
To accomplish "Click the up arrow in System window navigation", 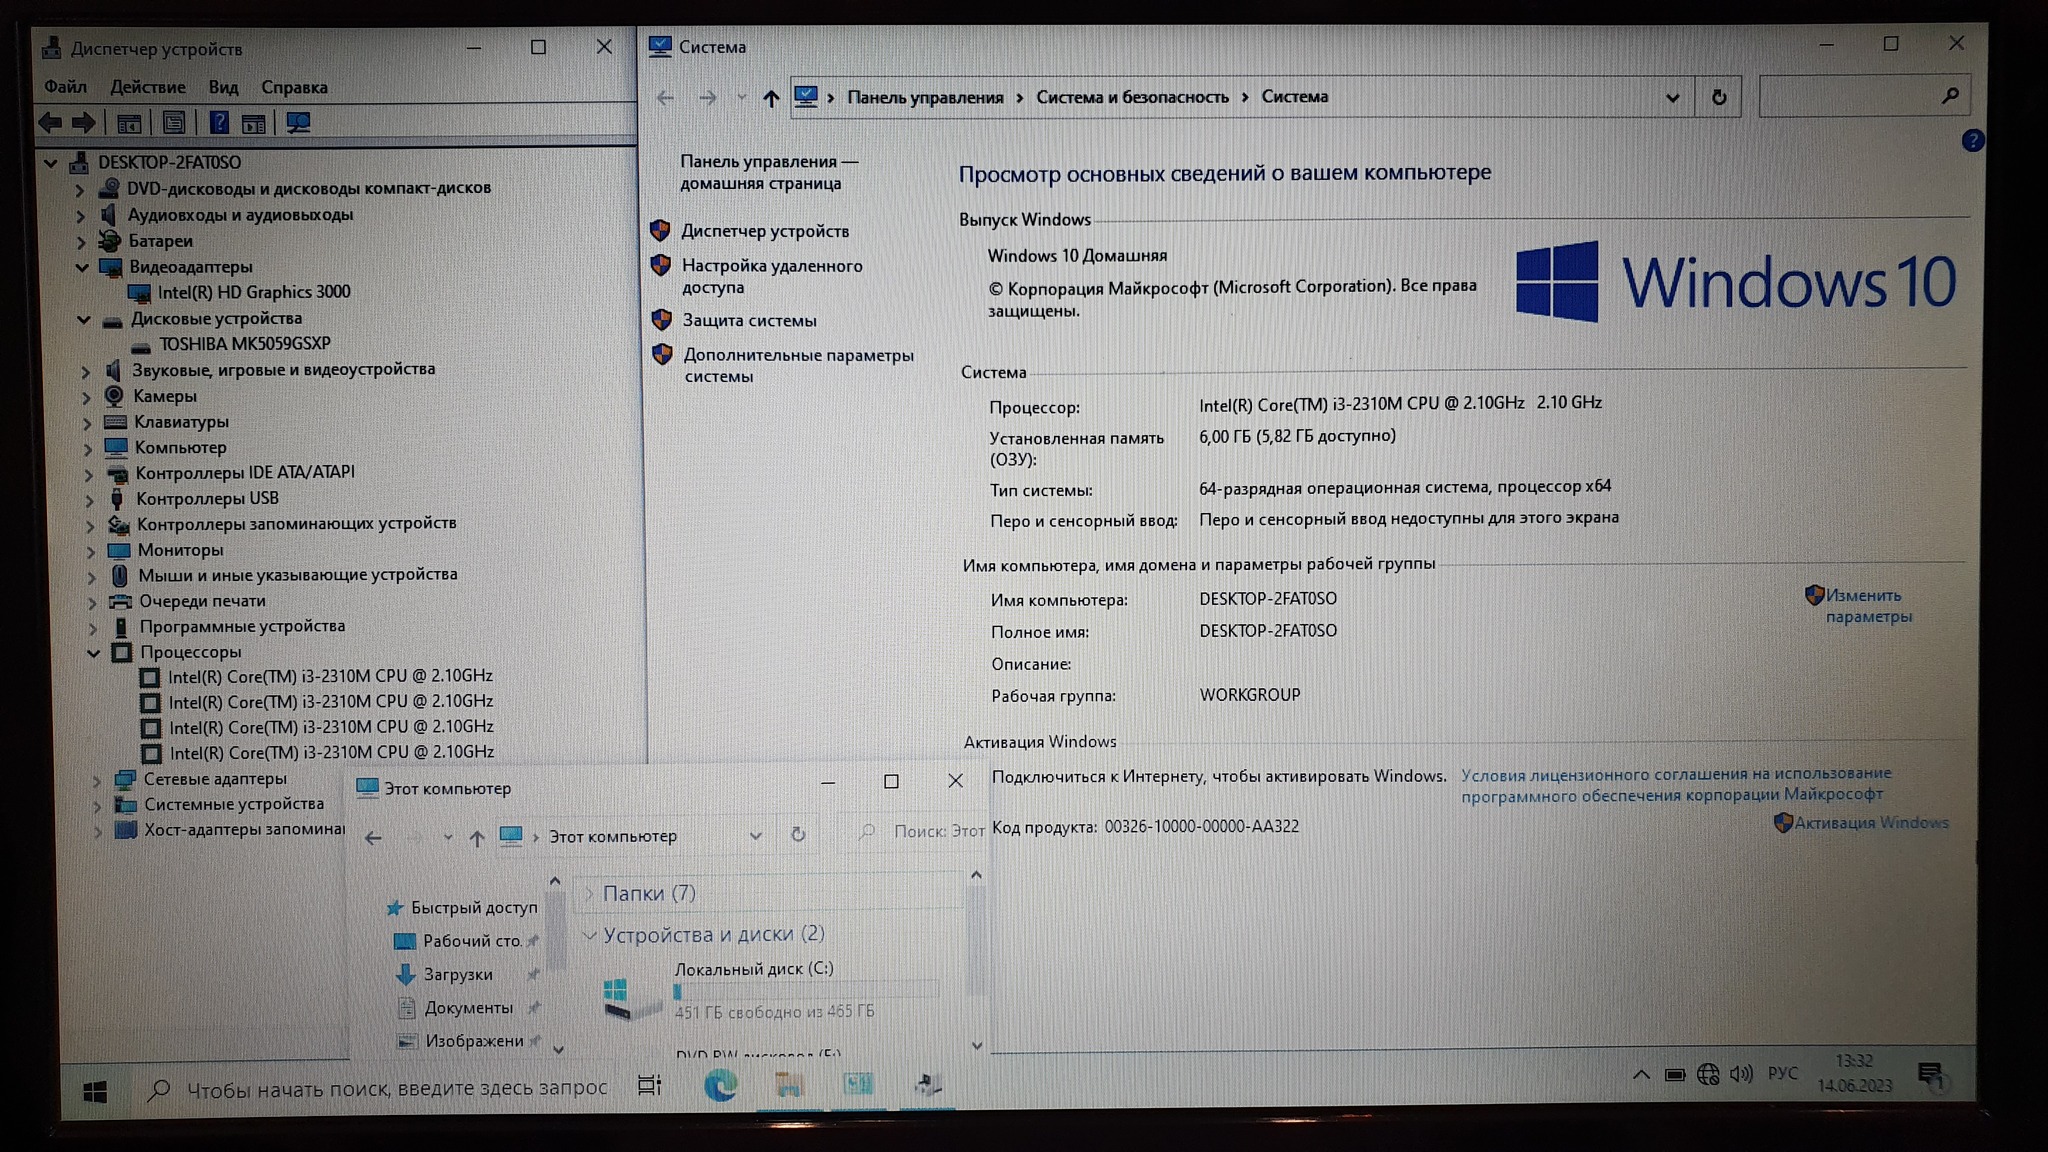I will tap(770, 98).
